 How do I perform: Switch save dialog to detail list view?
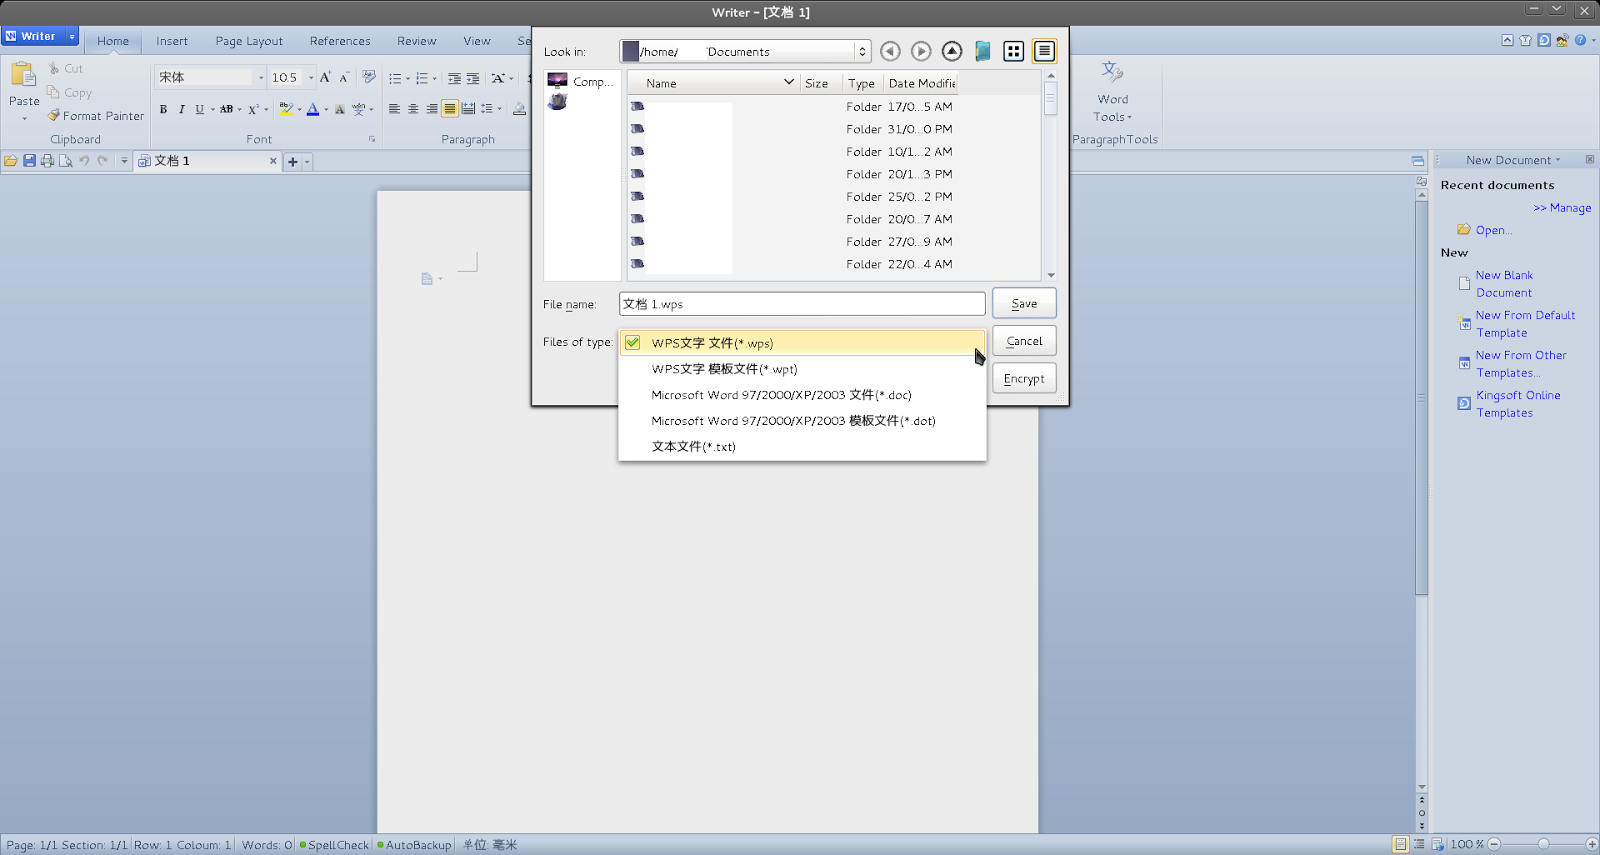1044,51
